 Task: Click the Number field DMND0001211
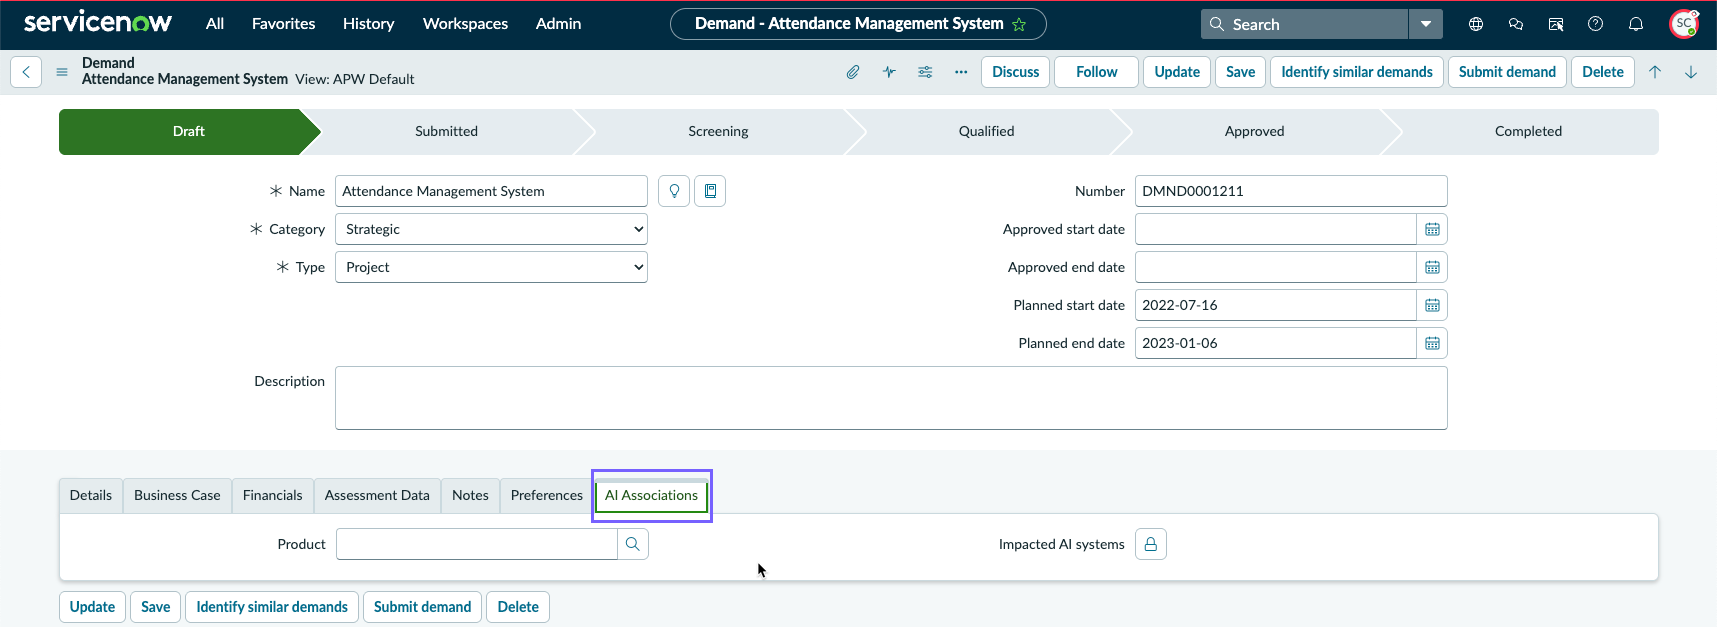click(x=1291, y=191)
